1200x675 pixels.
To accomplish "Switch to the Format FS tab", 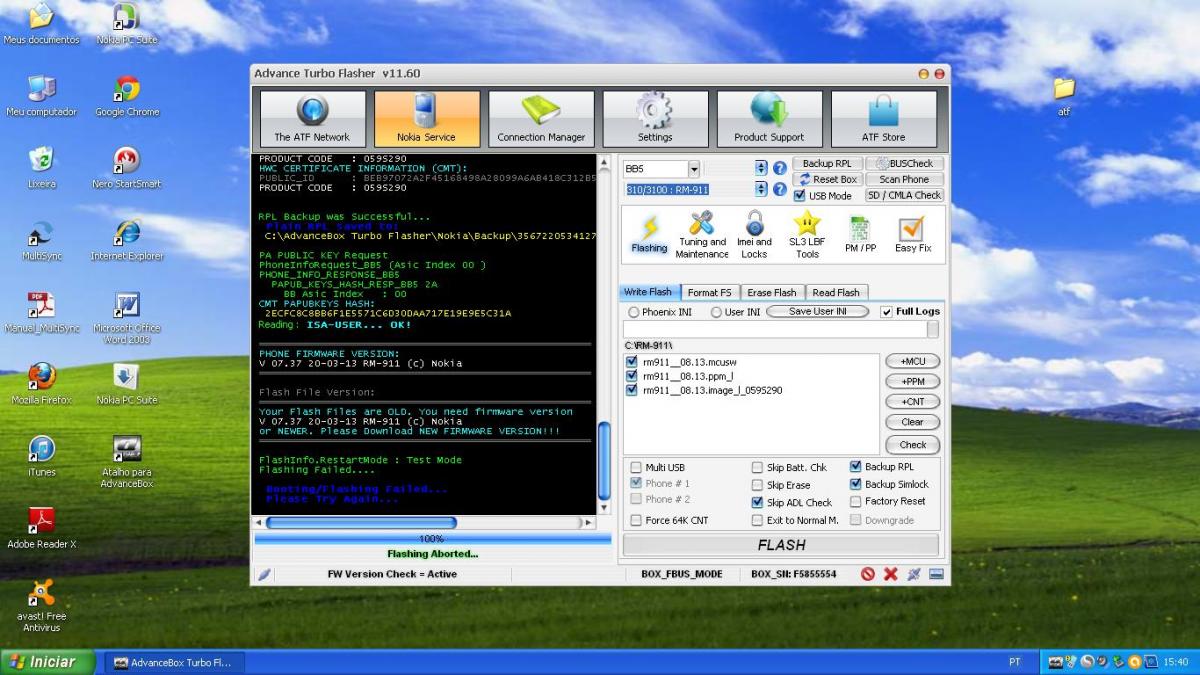I will [x=709, y=292].
